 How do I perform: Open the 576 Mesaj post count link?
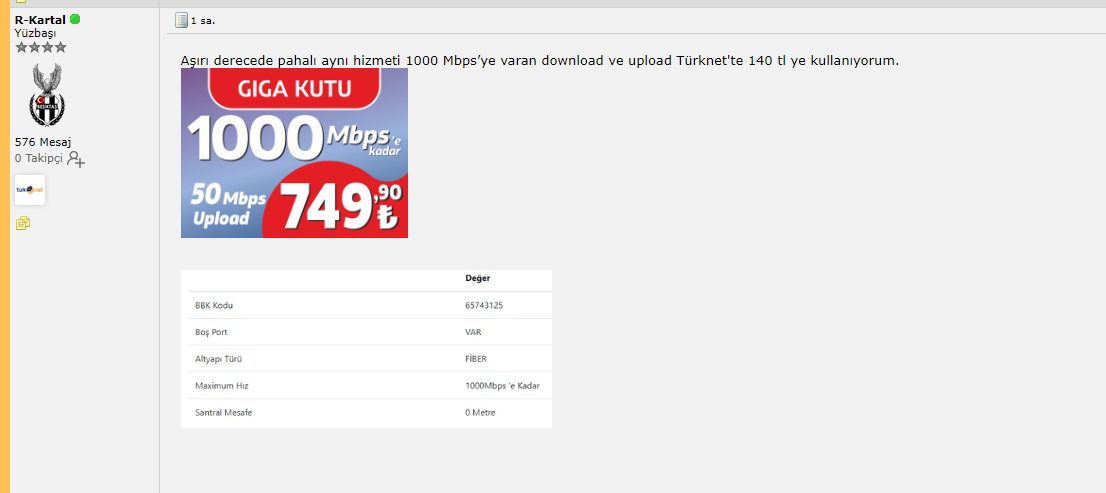point(43,142)
